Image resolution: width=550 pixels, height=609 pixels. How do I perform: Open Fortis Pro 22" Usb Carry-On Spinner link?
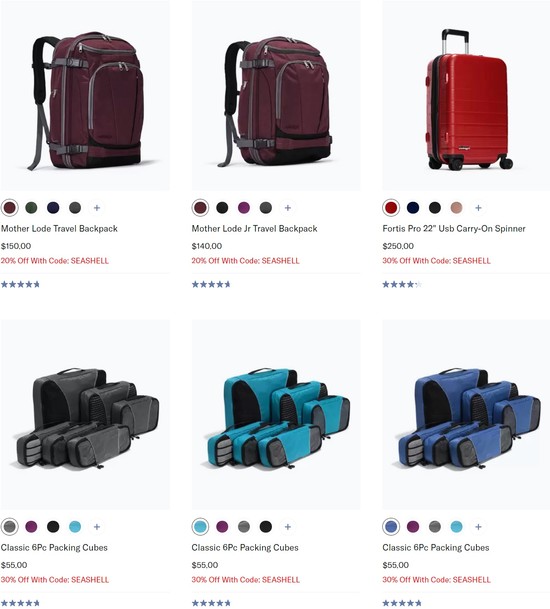pos(454,228)
